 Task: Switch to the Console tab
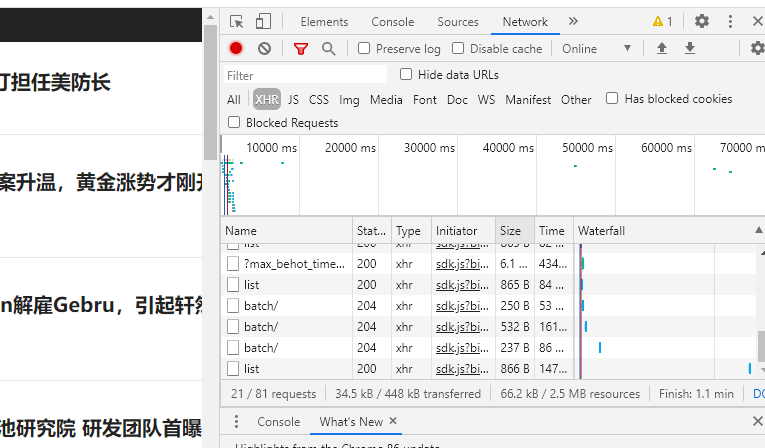coord(393,21)
